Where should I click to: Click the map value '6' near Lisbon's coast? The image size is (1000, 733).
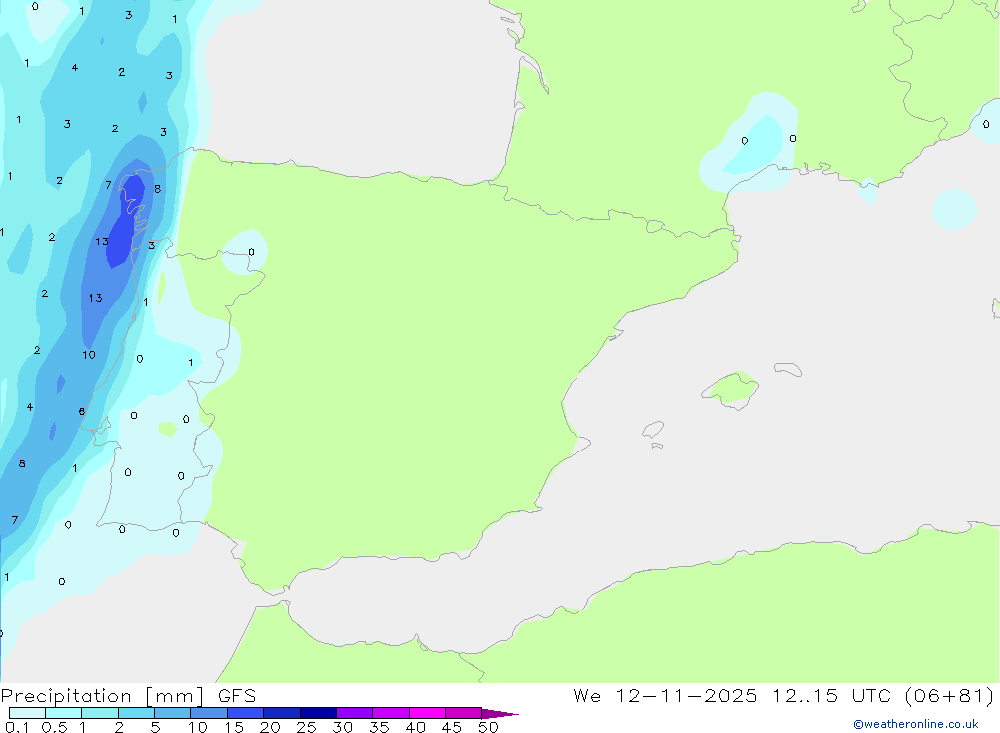pos(82,411)
